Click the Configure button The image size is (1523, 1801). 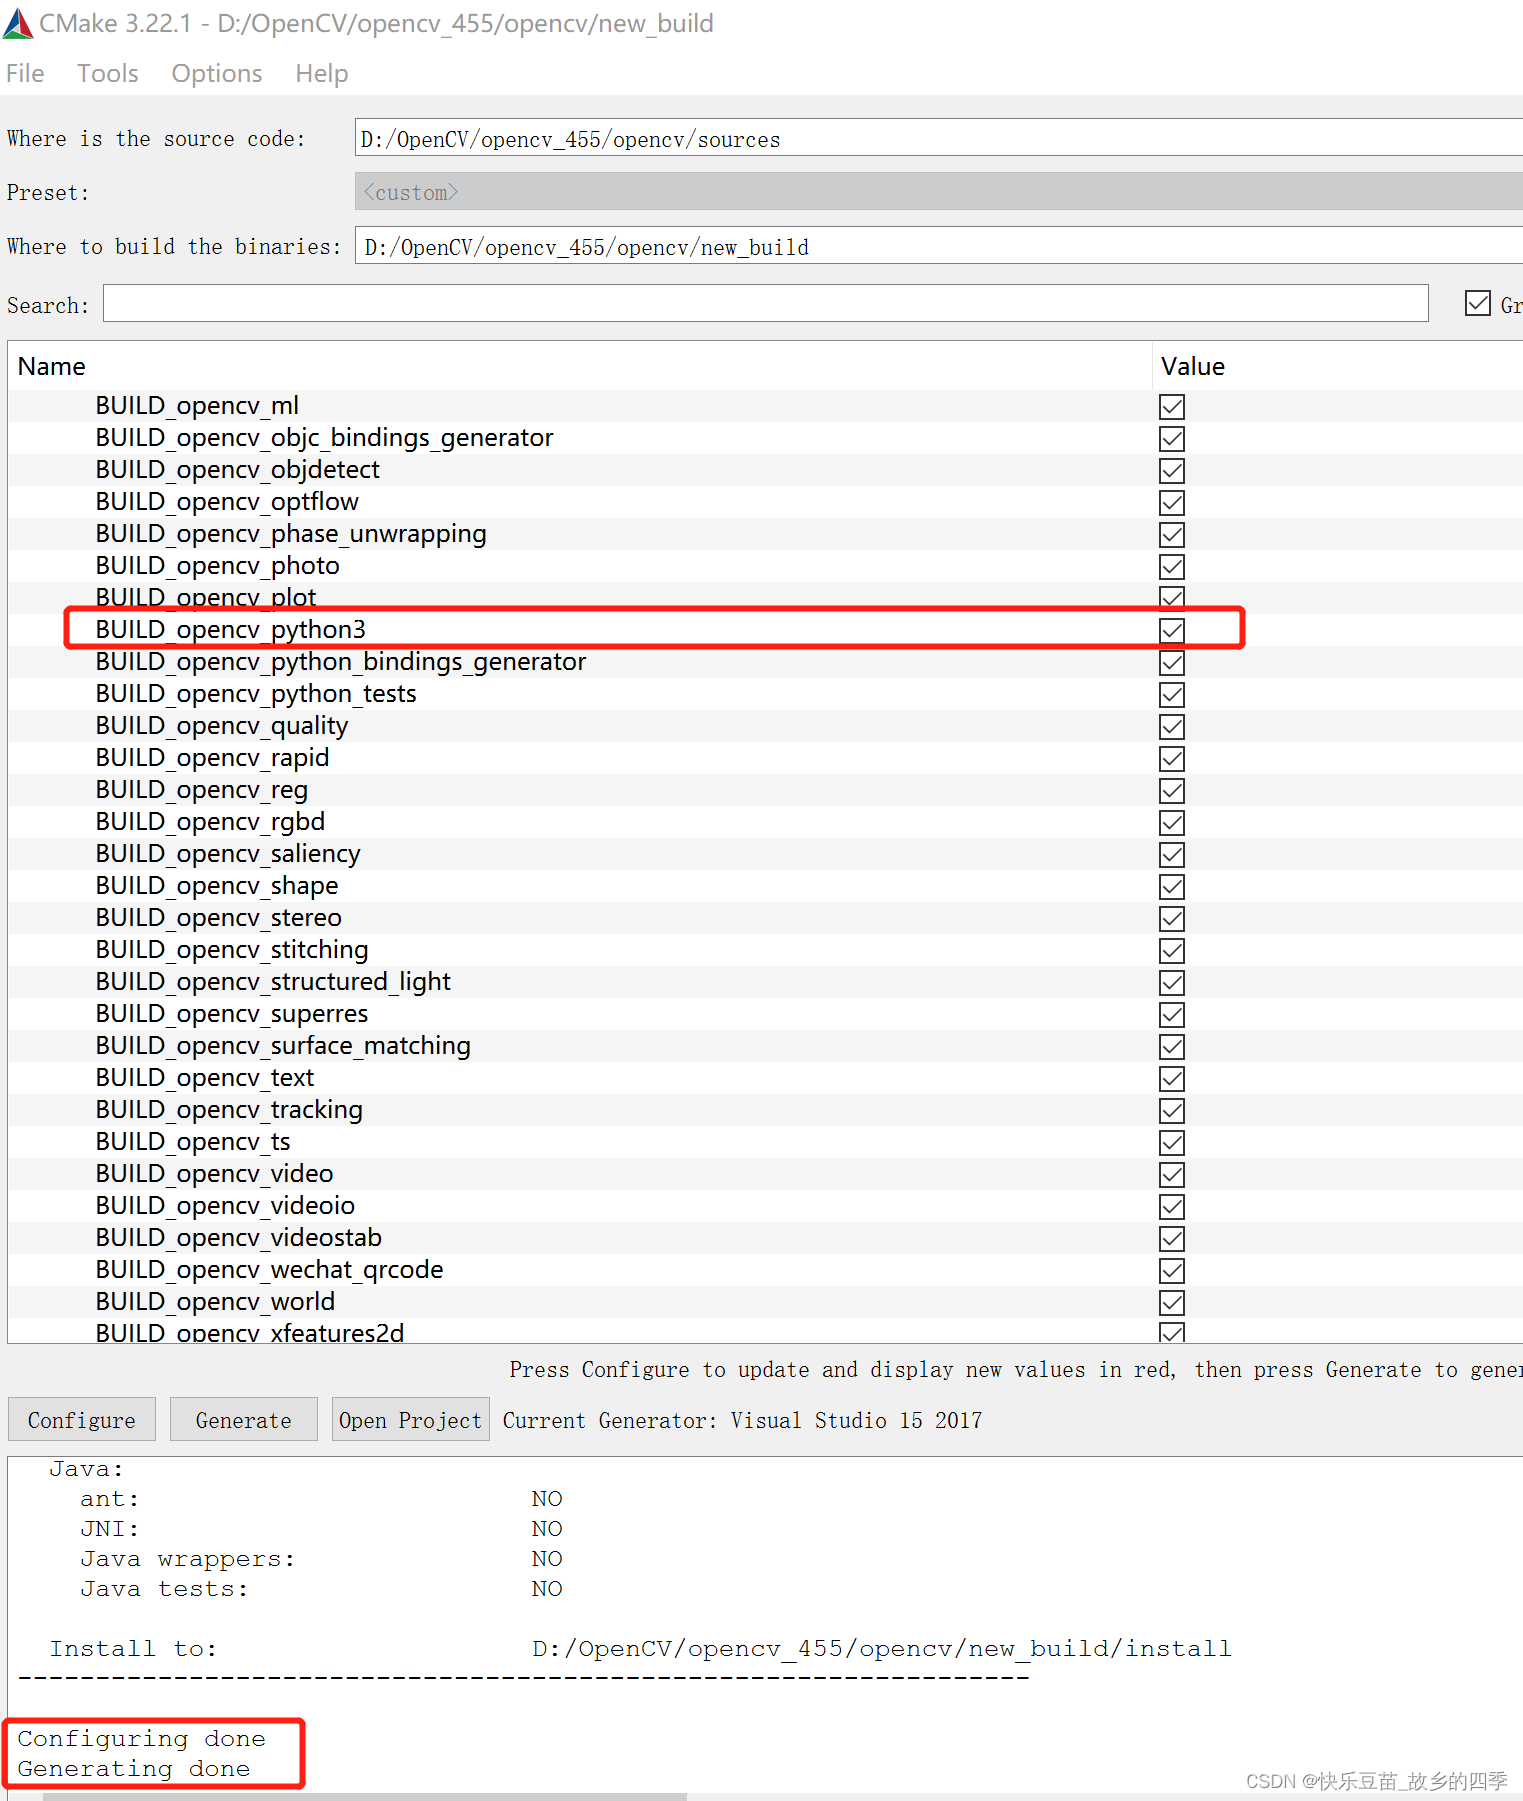coord(82,1419)
